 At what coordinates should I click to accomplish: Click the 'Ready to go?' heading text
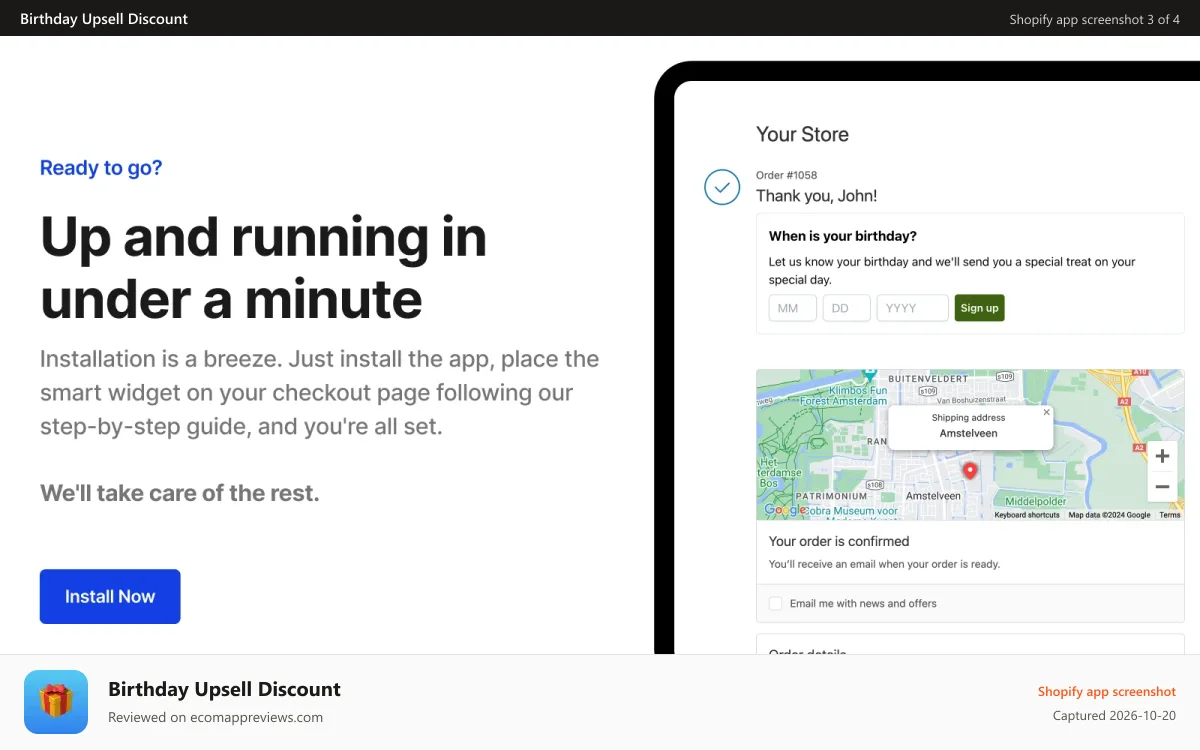point(101,168)
